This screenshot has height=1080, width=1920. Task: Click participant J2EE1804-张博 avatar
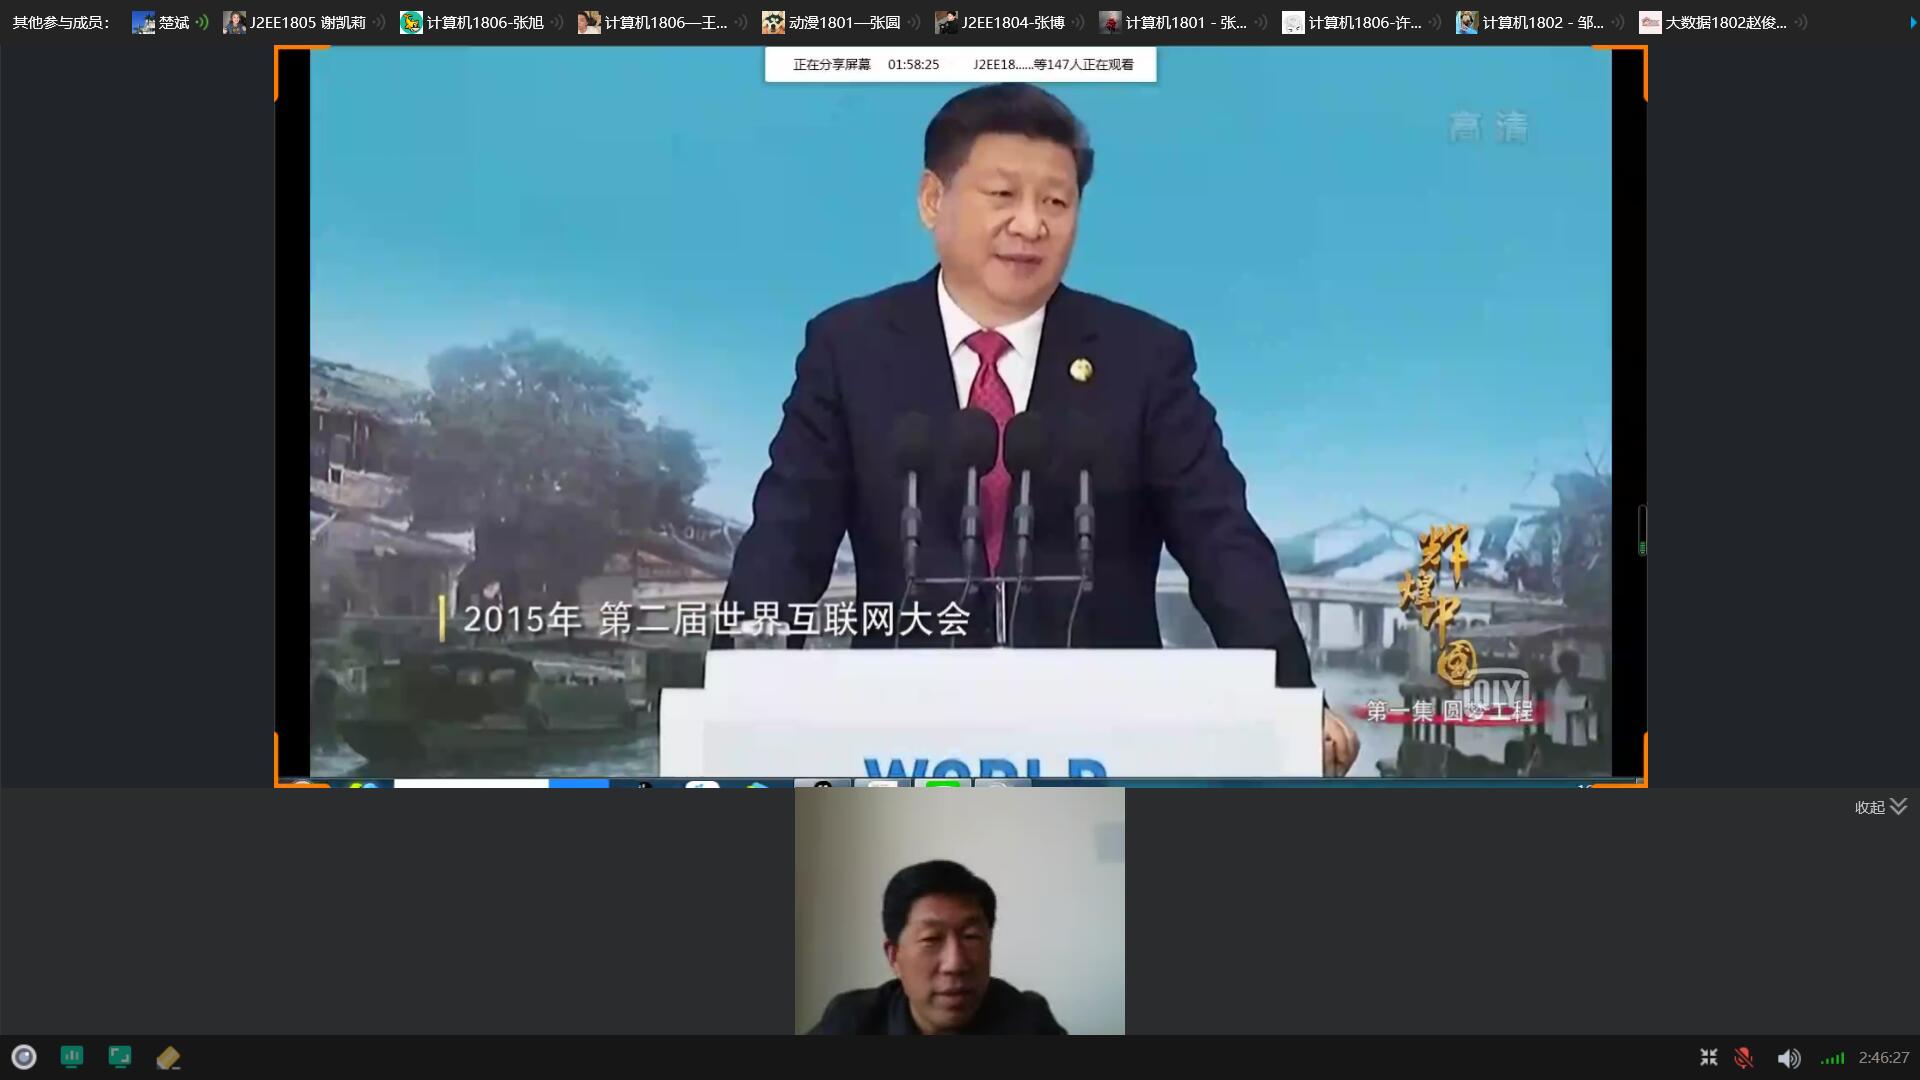point(946,22)
